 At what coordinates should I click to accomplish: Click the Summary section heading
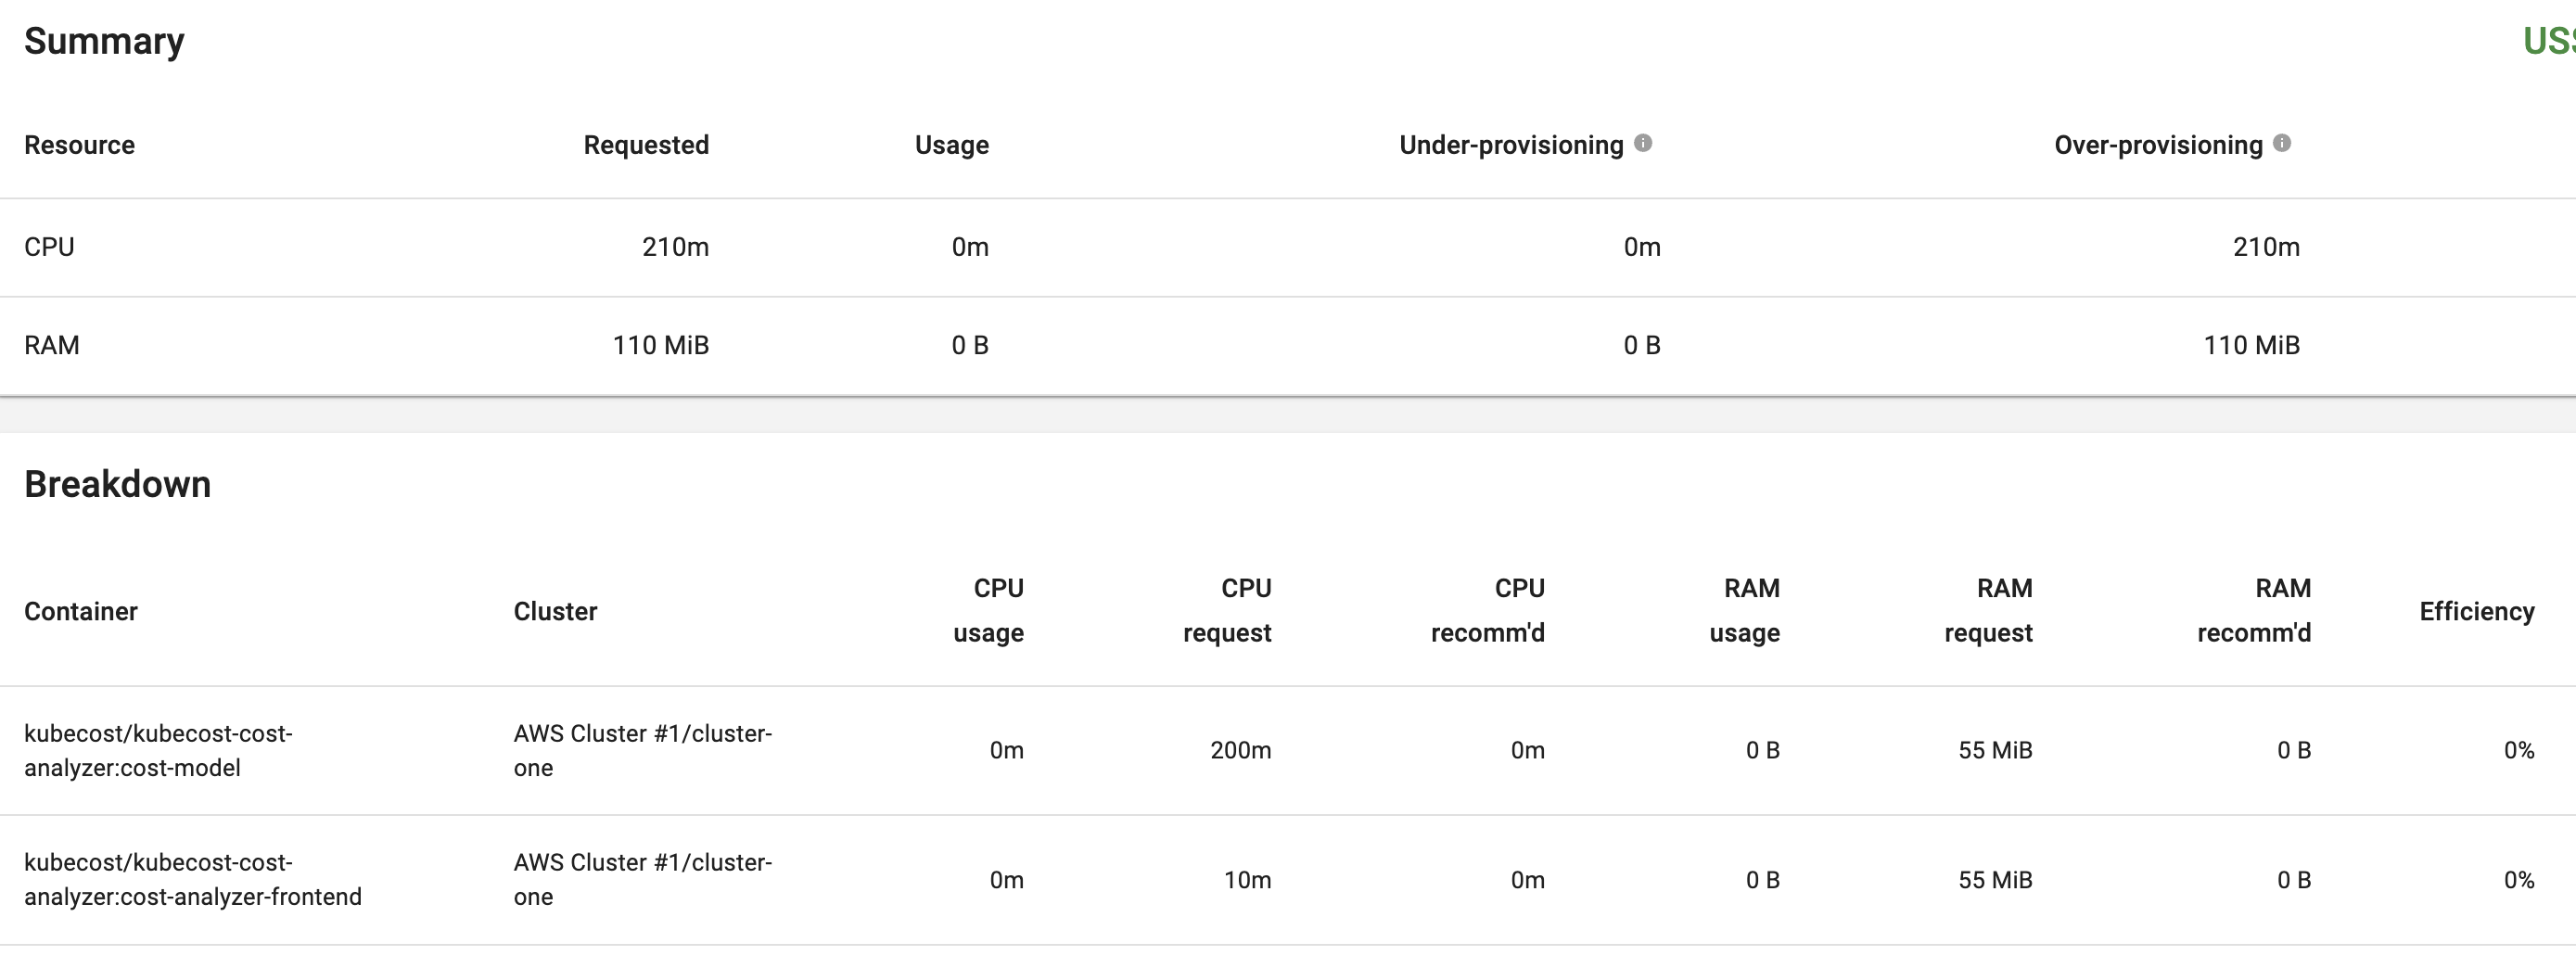105,41
